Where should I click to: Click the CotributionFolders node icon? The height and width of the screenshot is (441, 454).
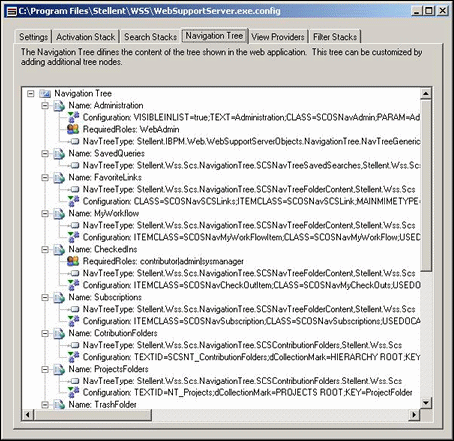[x=59, y=333]
